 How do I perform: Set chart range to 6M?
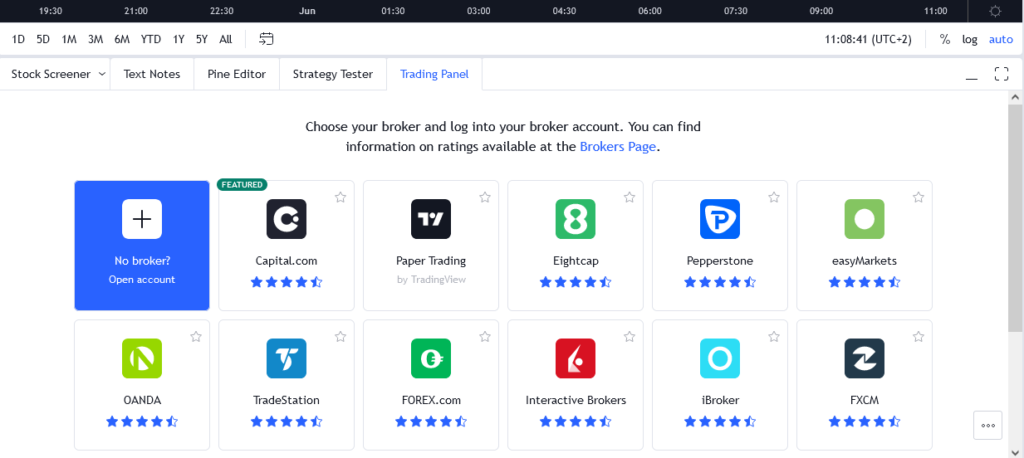(121, 39)
